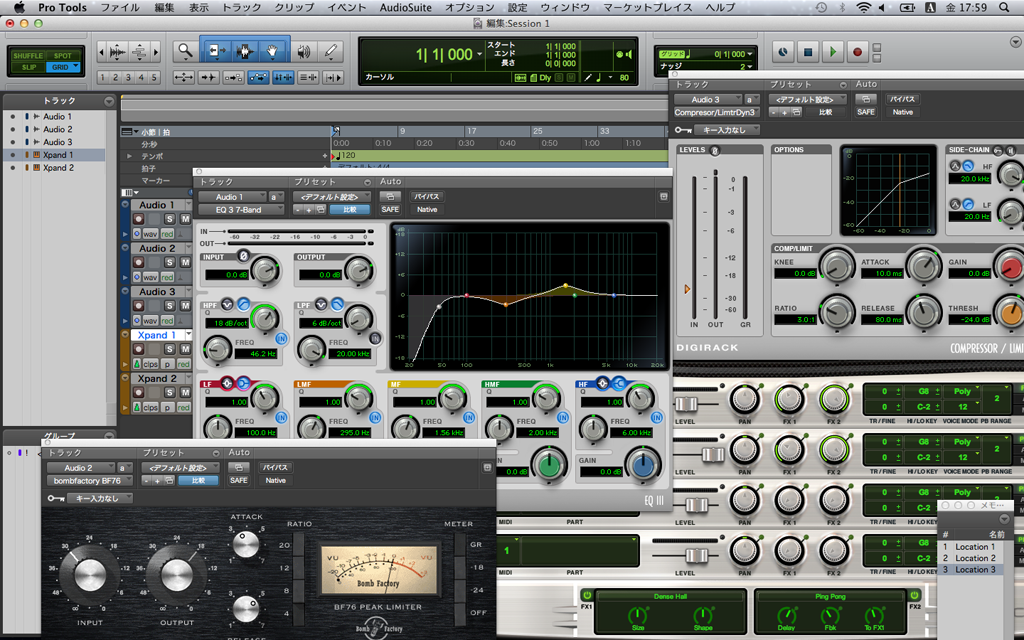Open the GRID mode dropdown arrow
This screenshot has width=1024, height=640.
76,66
